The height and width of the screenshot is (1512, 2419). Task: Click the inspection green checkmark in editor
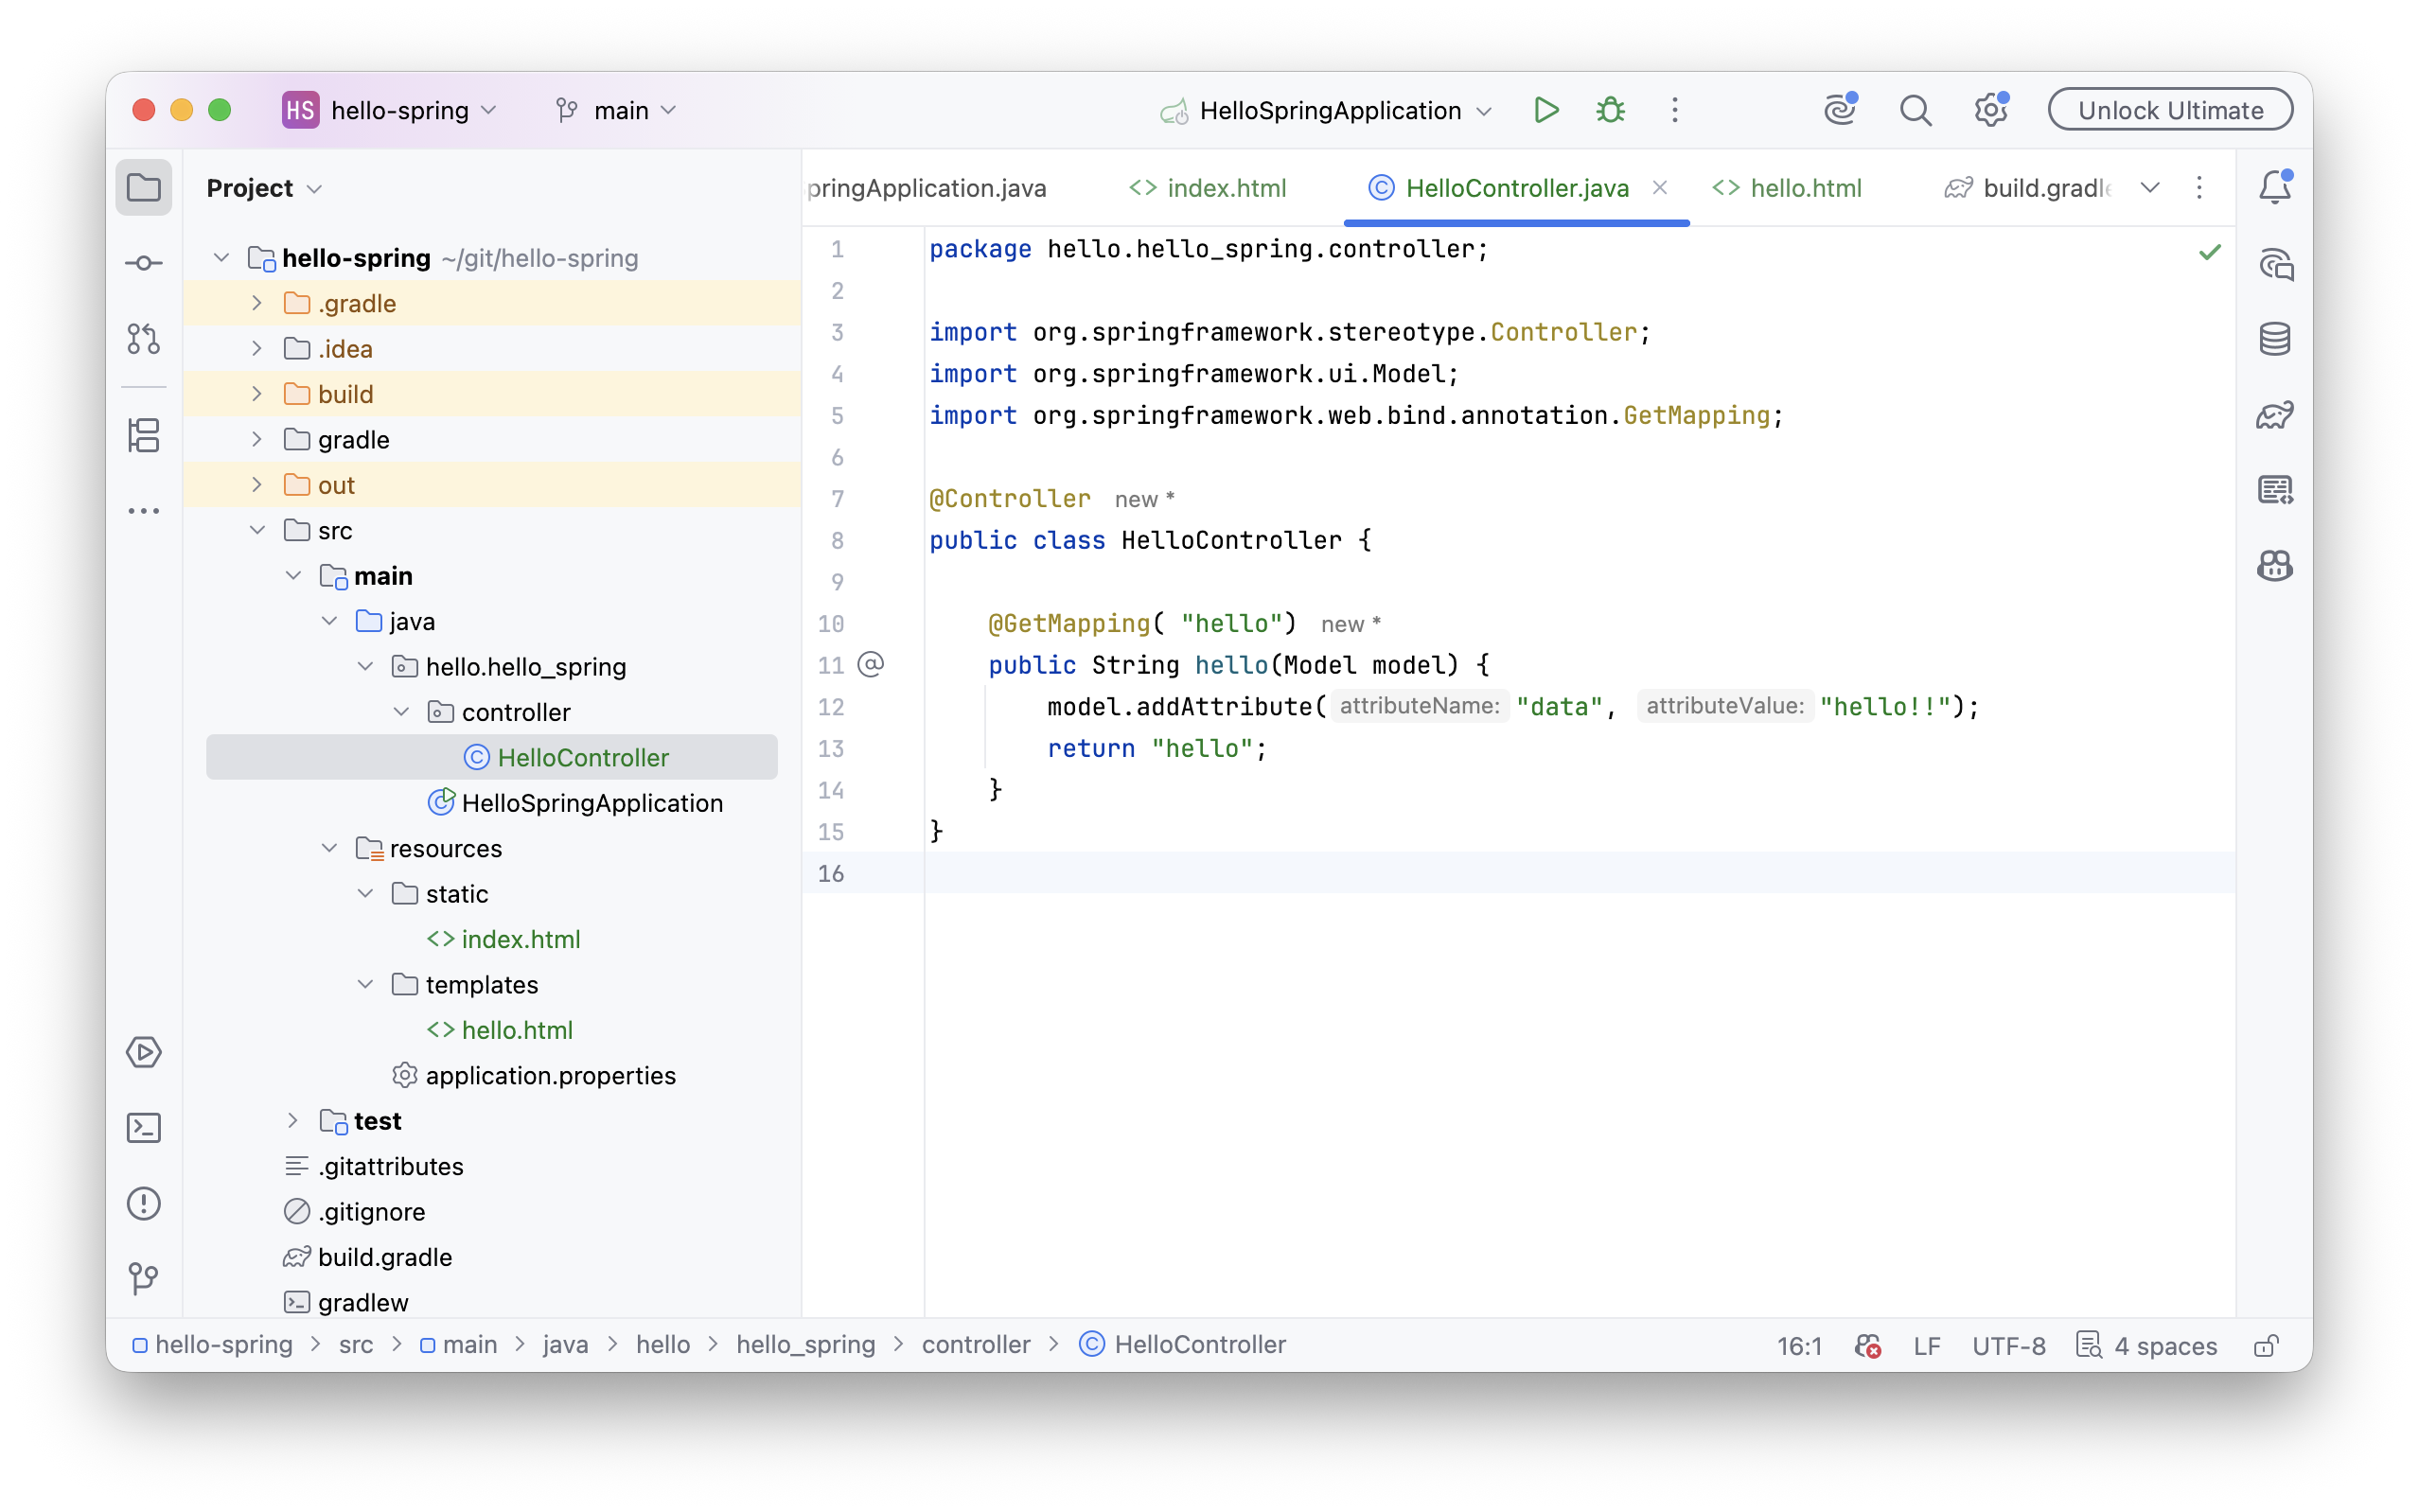click(x=2209, y=252)
